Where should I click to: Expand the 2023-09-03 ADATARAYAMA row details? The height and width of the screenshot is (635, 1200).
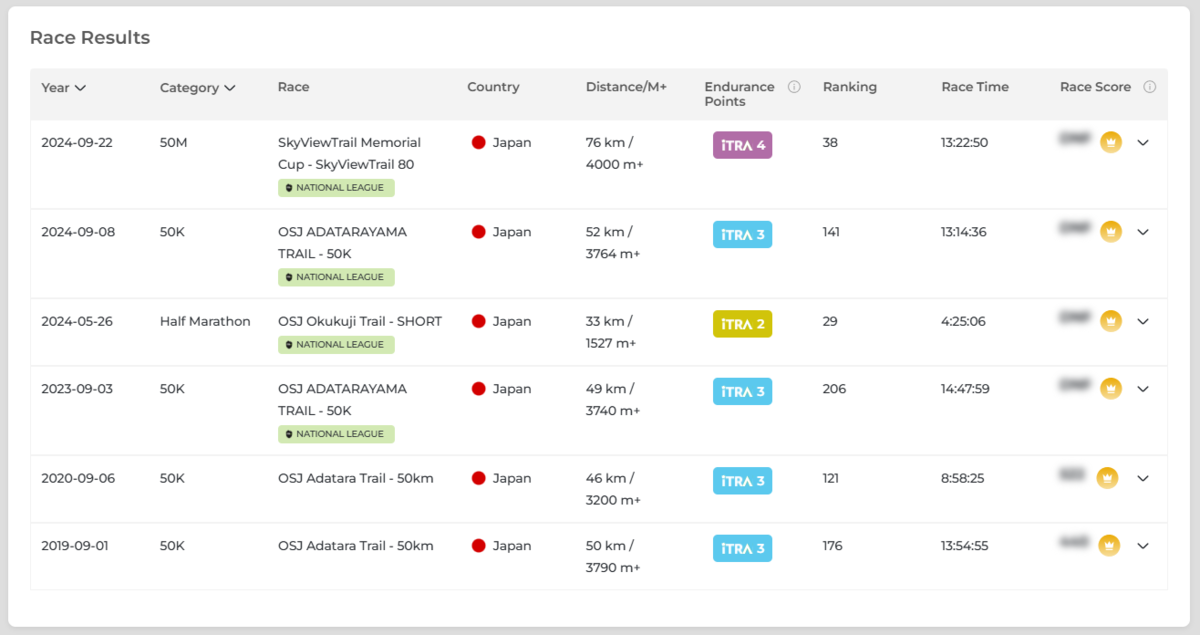pos(1144,389)
